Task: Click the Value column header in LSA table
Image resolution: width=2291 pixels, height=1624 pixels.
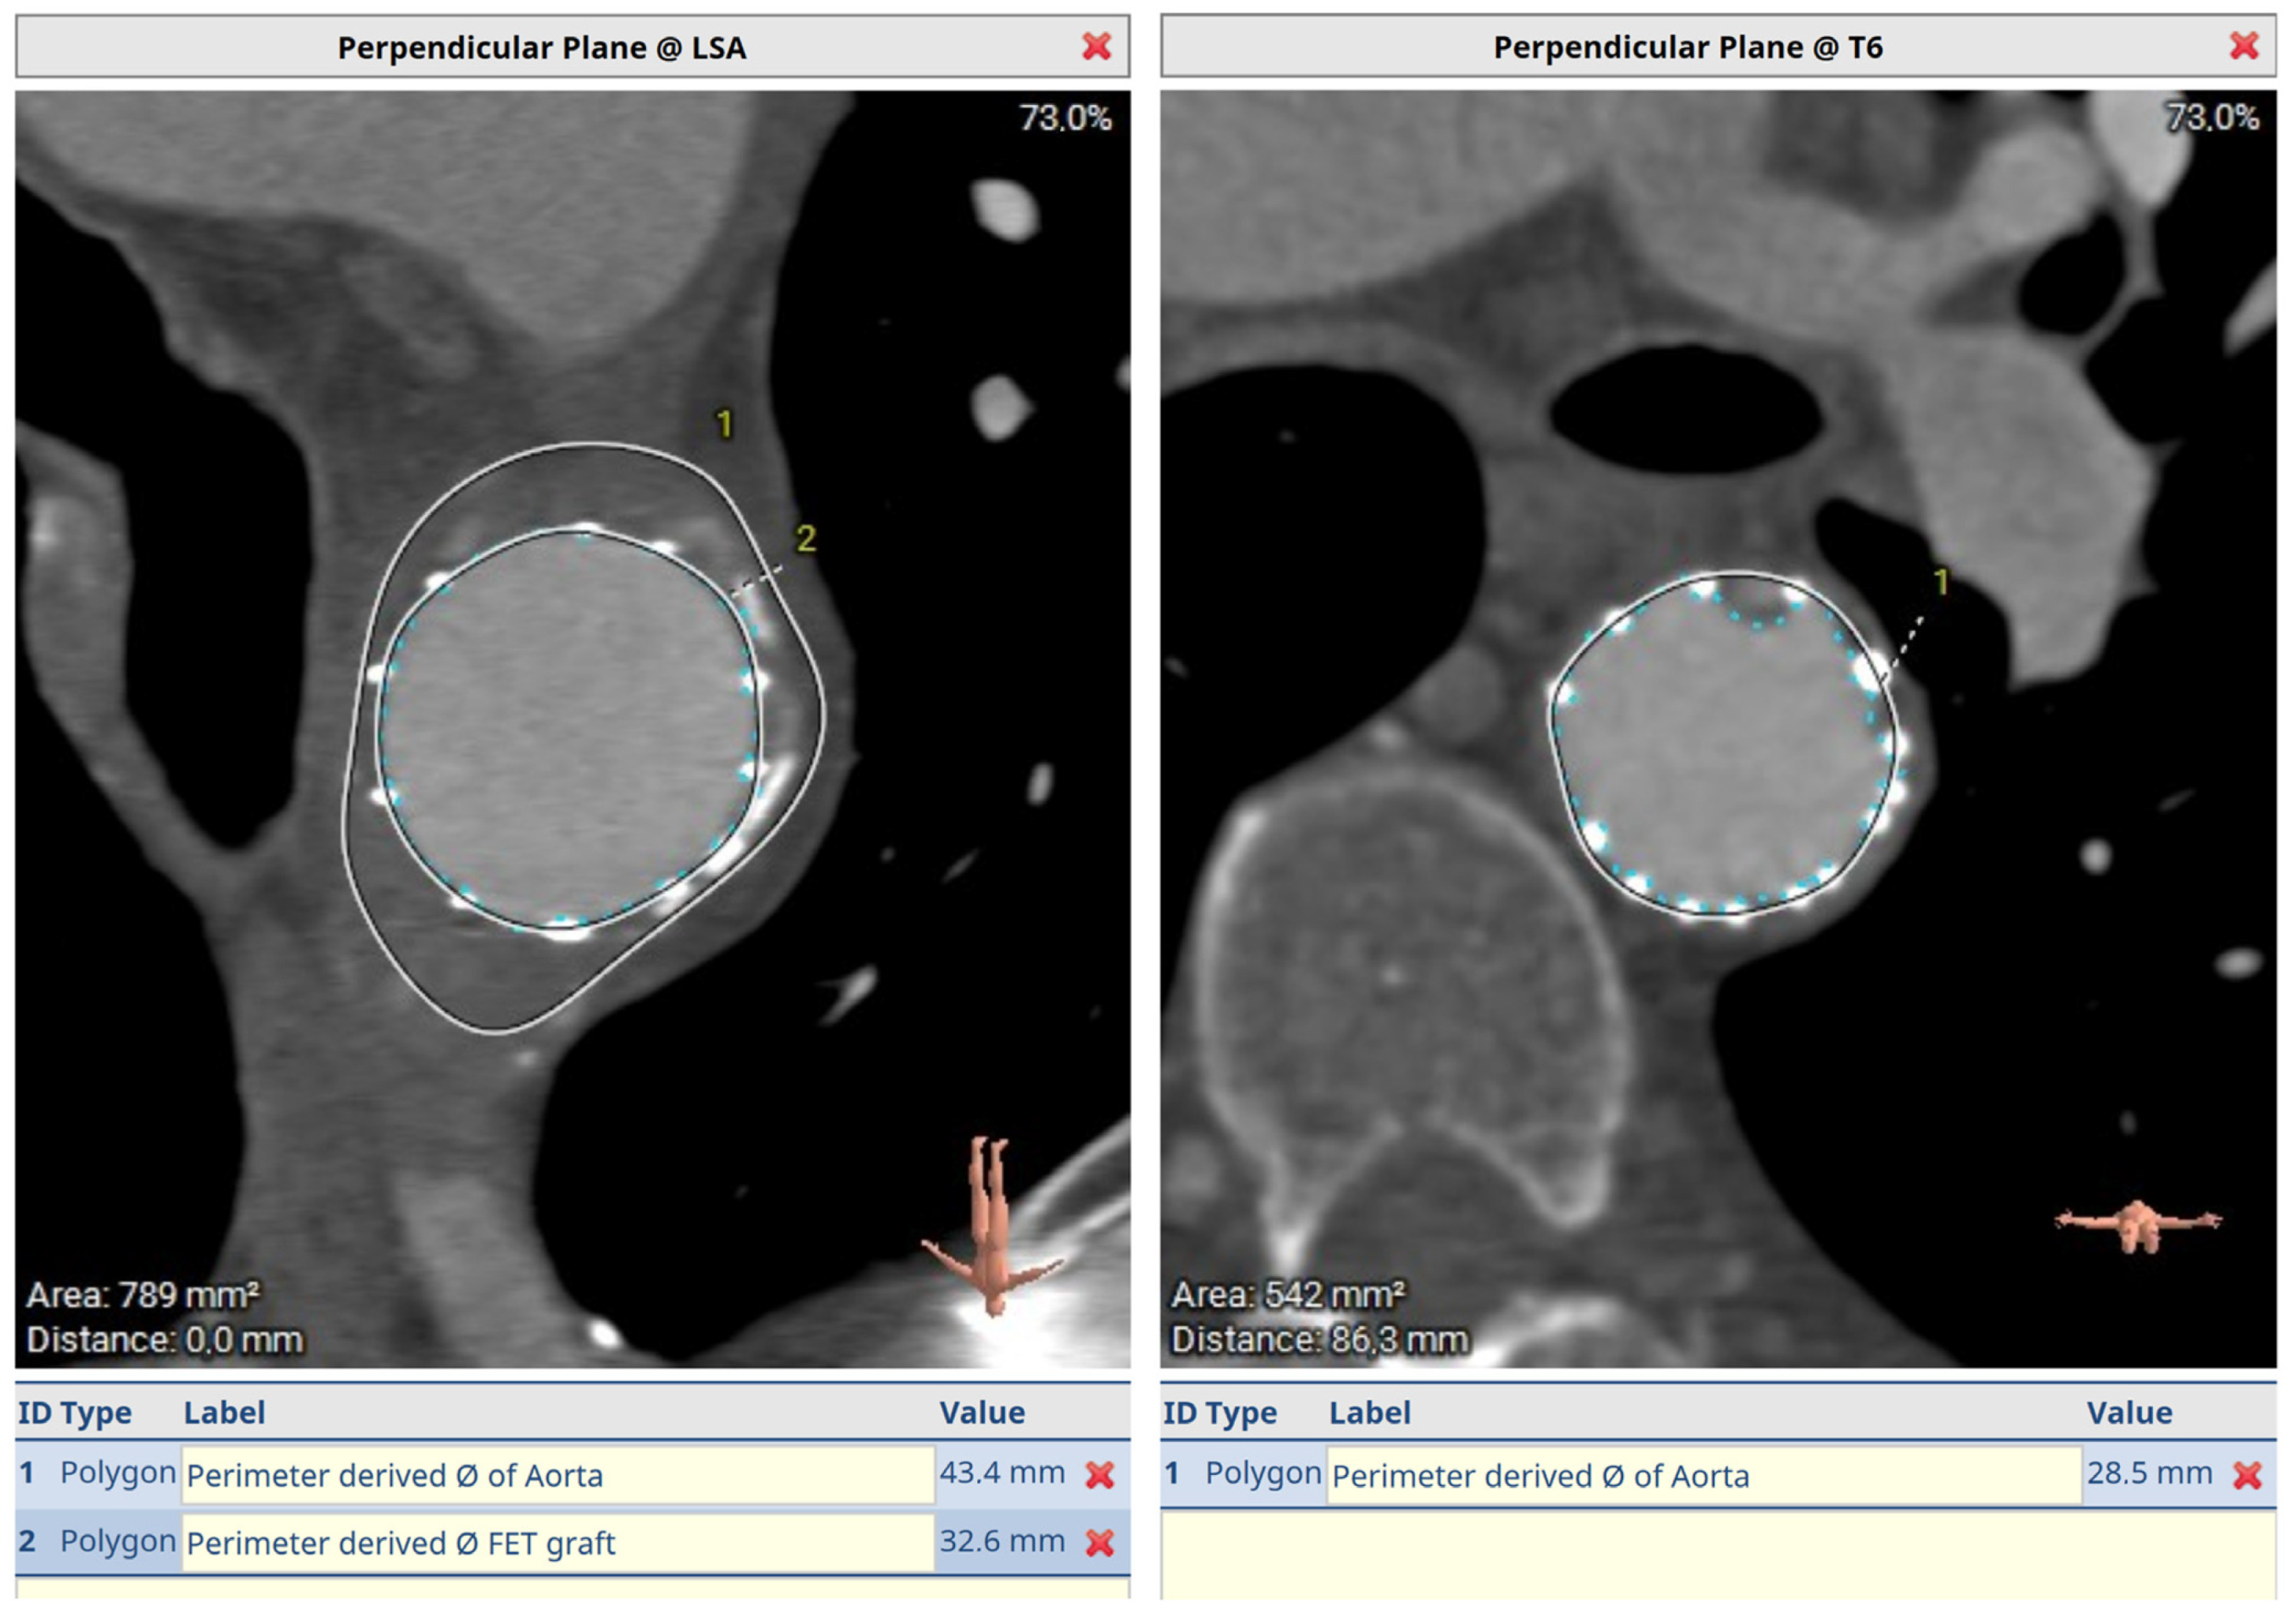Action: pyautogui.click(x=981, y=1412)
